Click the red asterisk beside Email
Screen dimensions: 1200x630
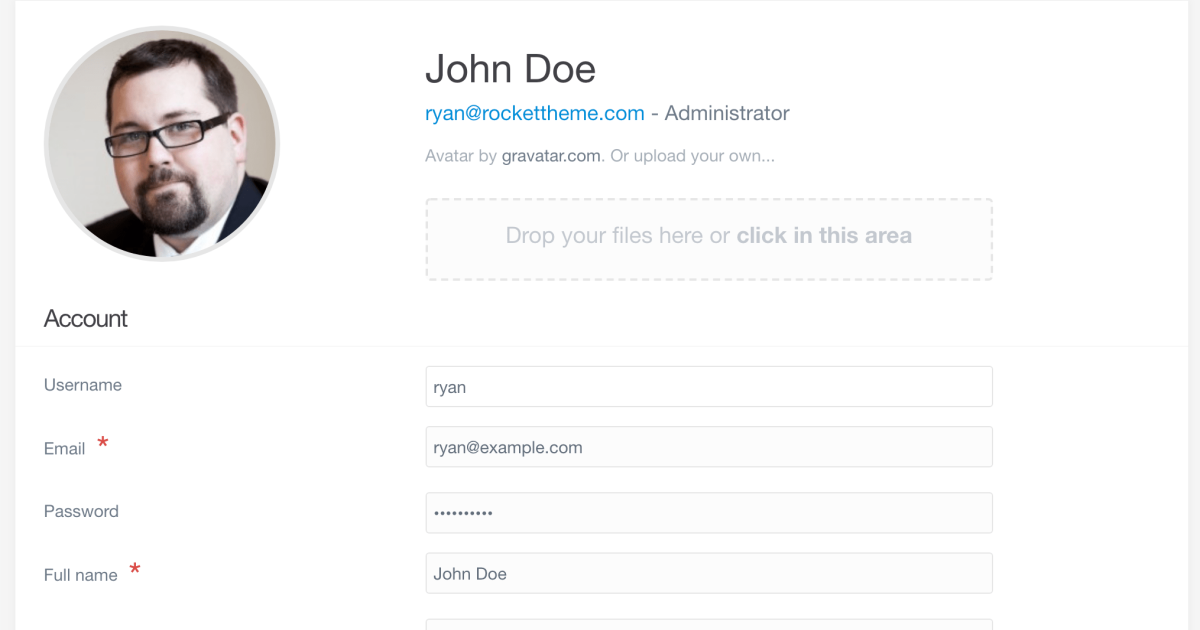(x=102, y=444)
